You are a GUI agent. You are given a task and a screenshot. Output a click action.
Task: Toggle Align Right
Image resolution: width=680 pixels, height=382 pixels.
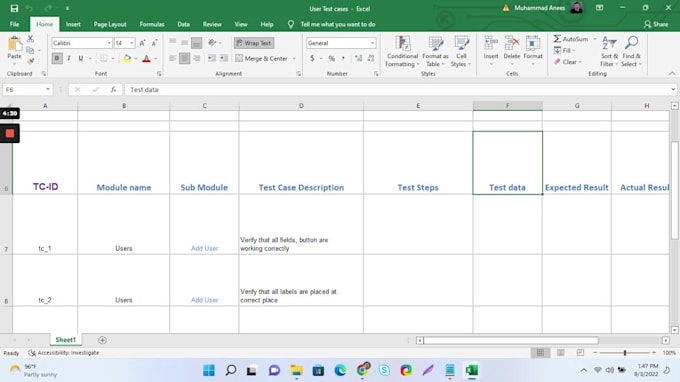pyautogui.click(x=196, y=58)
